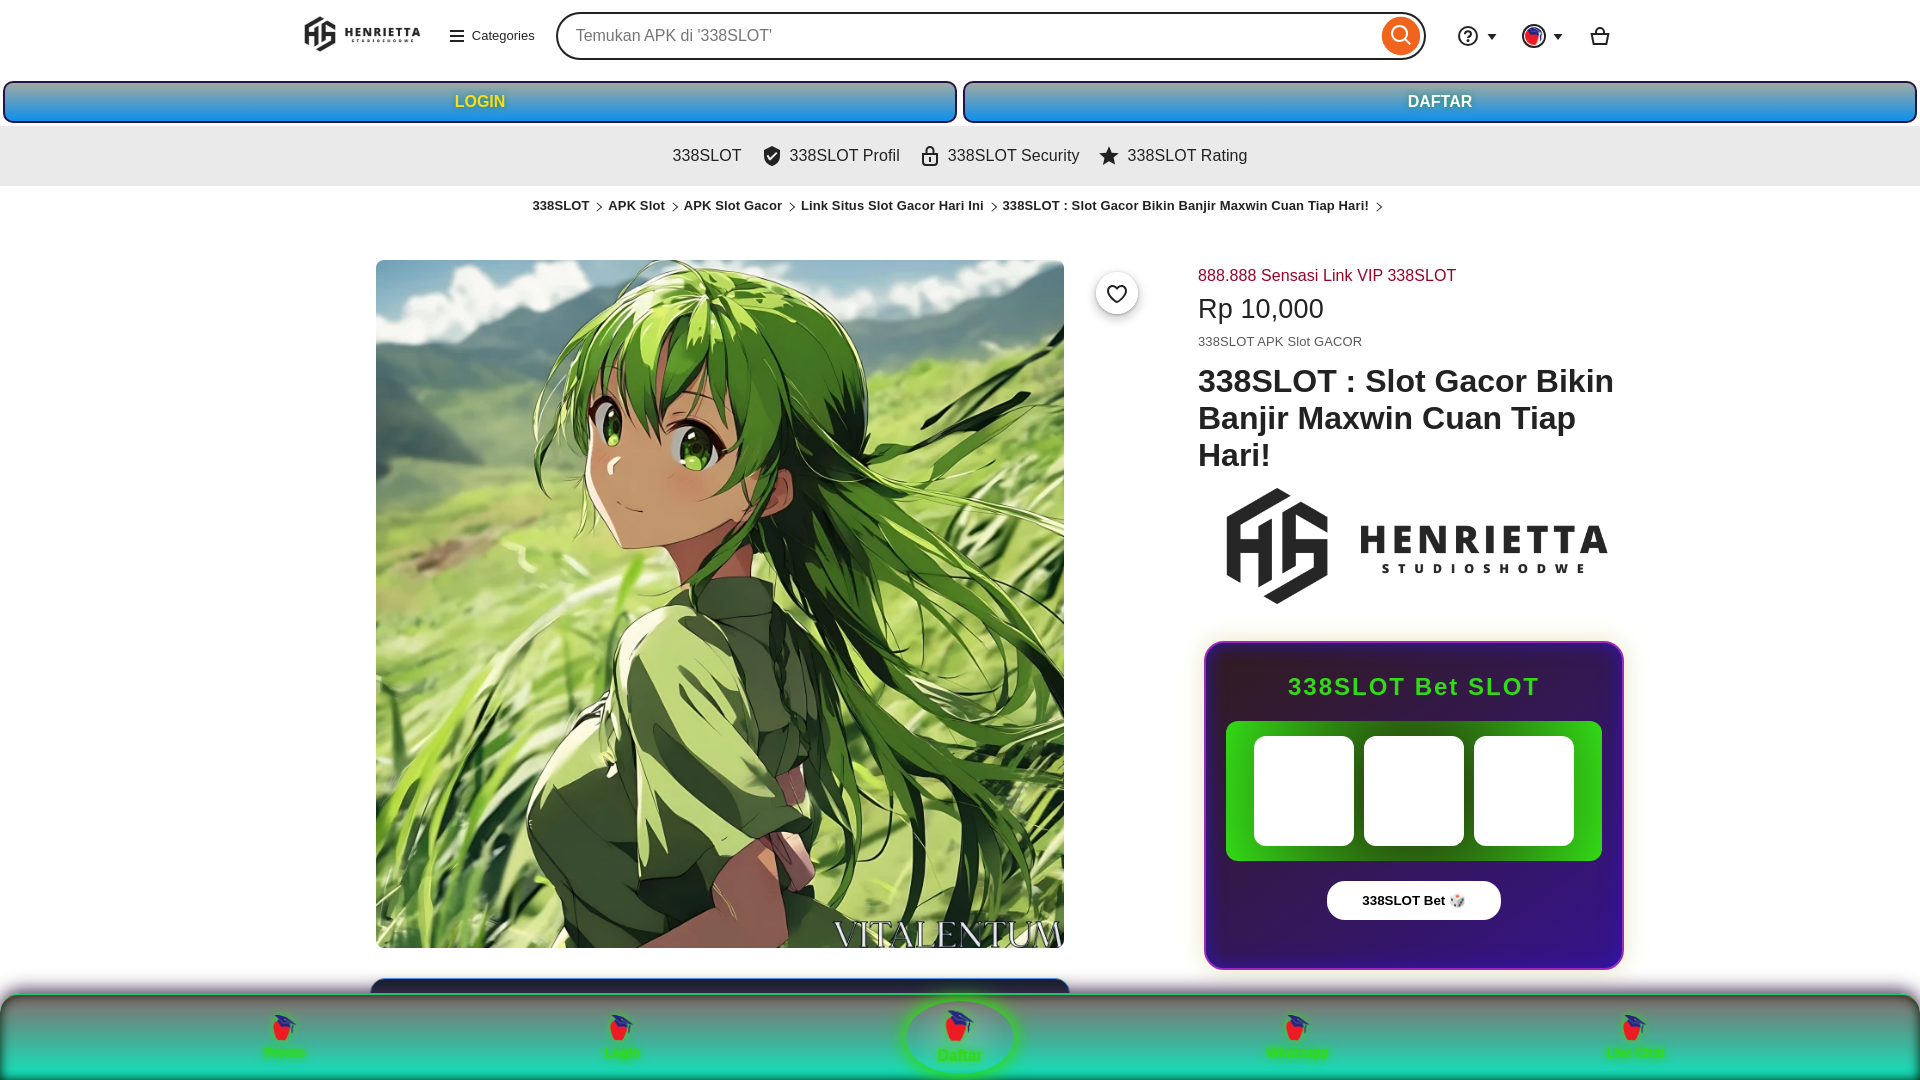Screen dimensions: 1920x1080
Task: Click the green-haired anime product image
Action: [720, 604]
